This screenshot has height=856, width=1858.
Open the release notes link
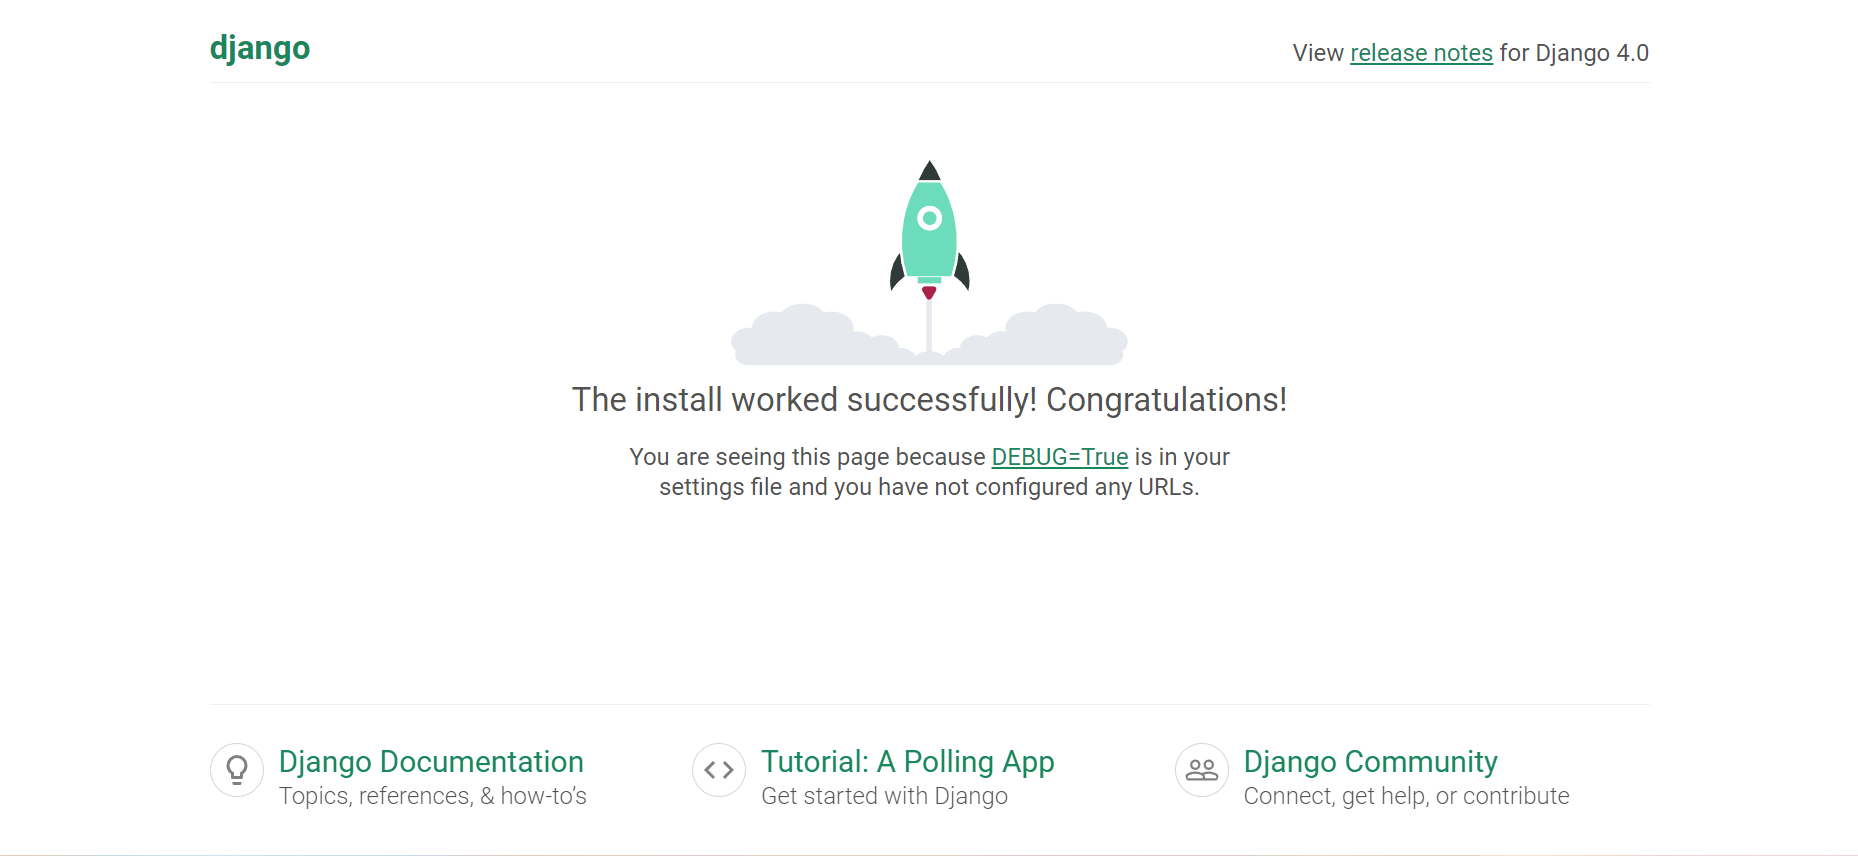[x=1421, y=53]
